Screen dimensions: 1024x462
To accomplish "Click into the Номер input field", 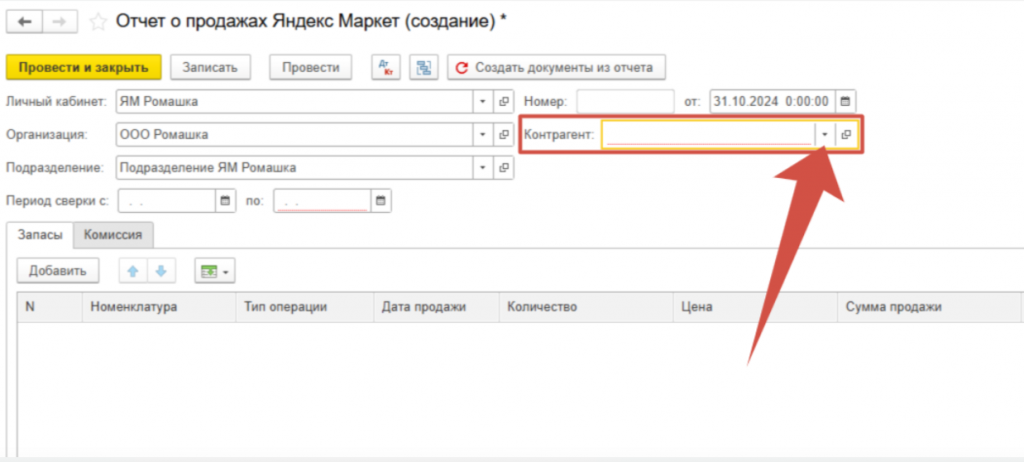I will 625,101.
